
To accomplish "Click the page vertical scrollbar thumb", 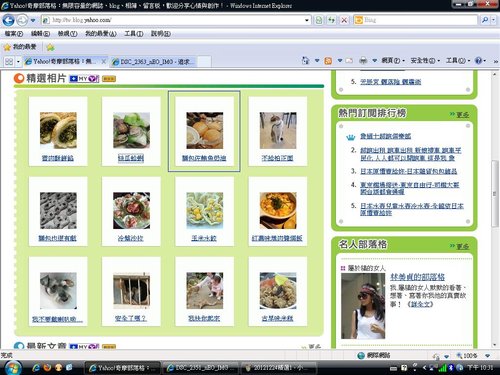I will (x=495, y=193).
